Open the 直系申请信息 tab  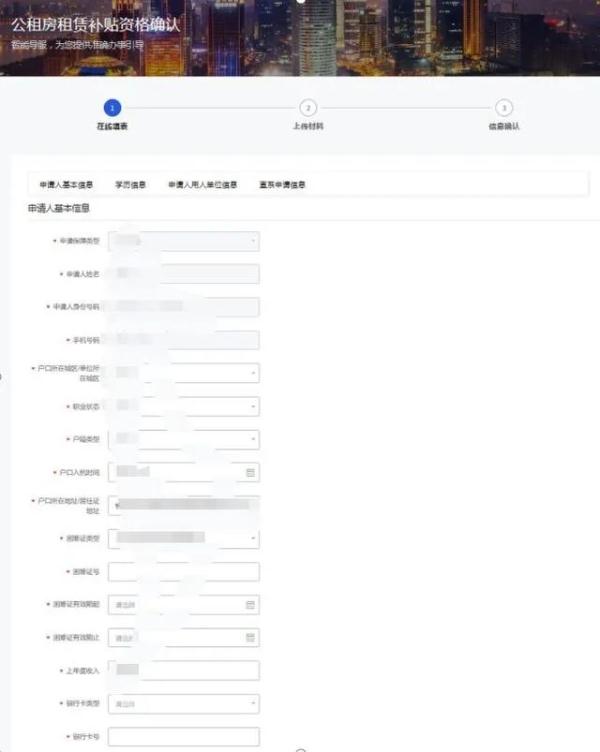pyautogui.click(x=282, y=185)
